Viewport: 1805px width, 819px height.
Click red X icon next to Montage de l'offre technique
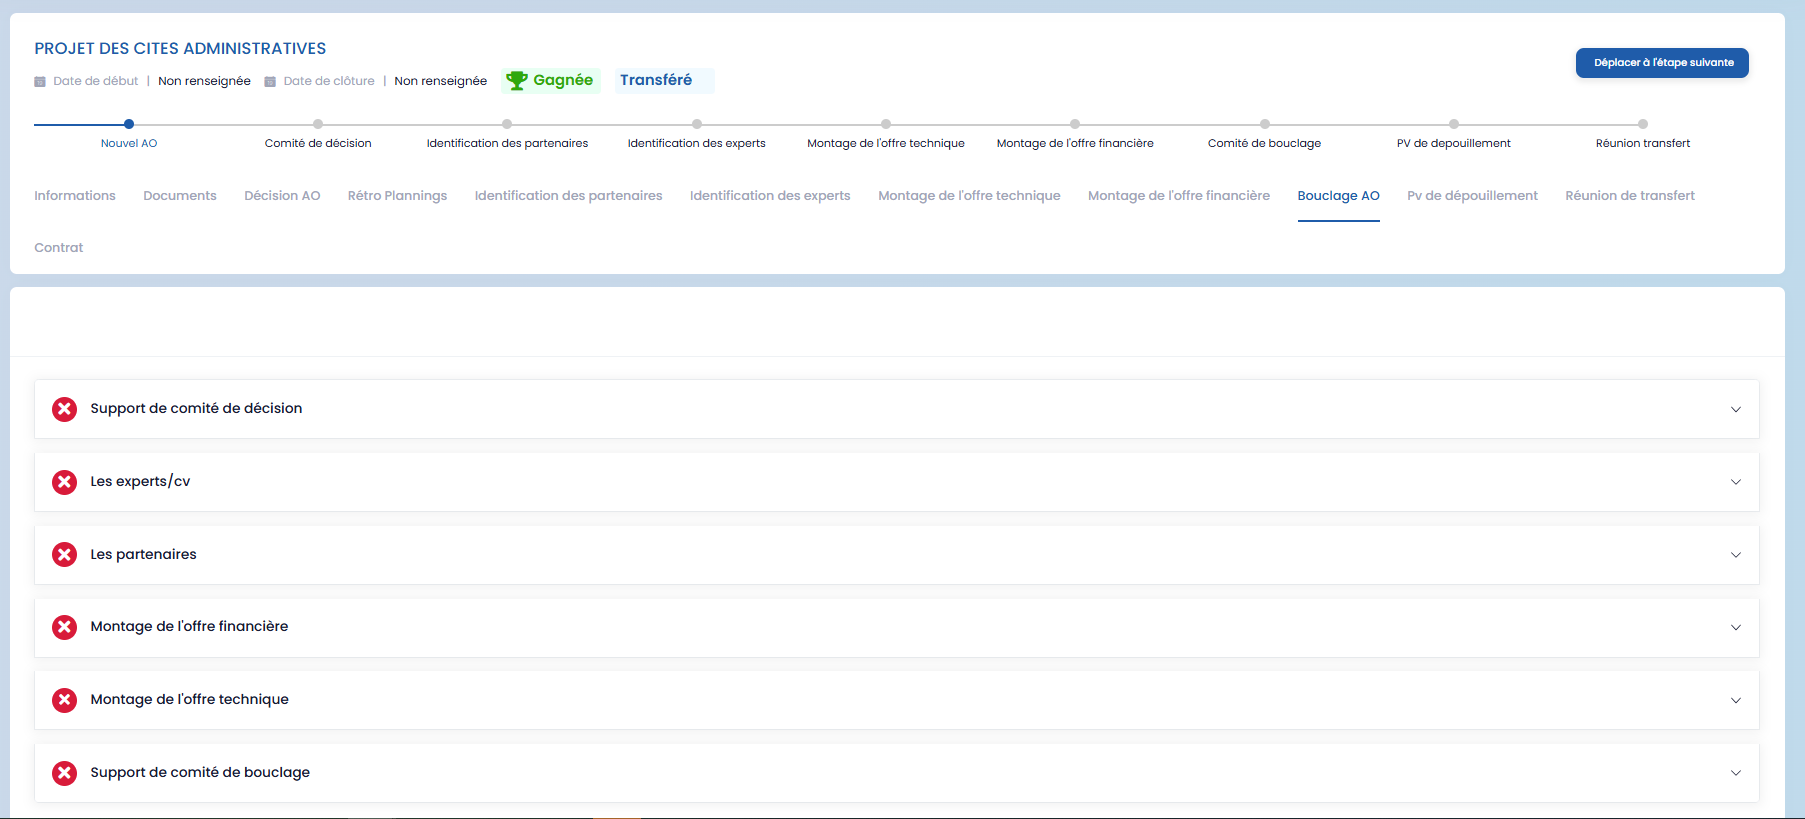tap(65, 700)
